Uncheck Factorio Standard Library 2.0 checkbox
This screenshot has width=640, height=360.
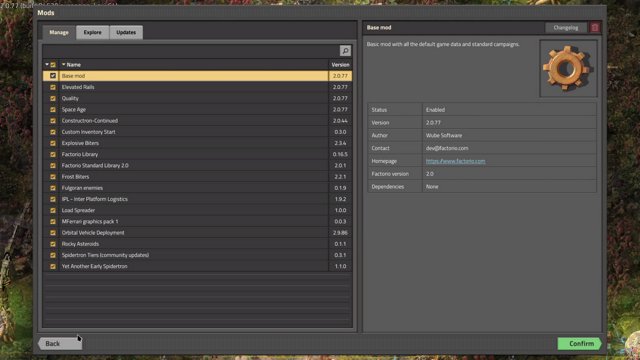pos(53,165)
